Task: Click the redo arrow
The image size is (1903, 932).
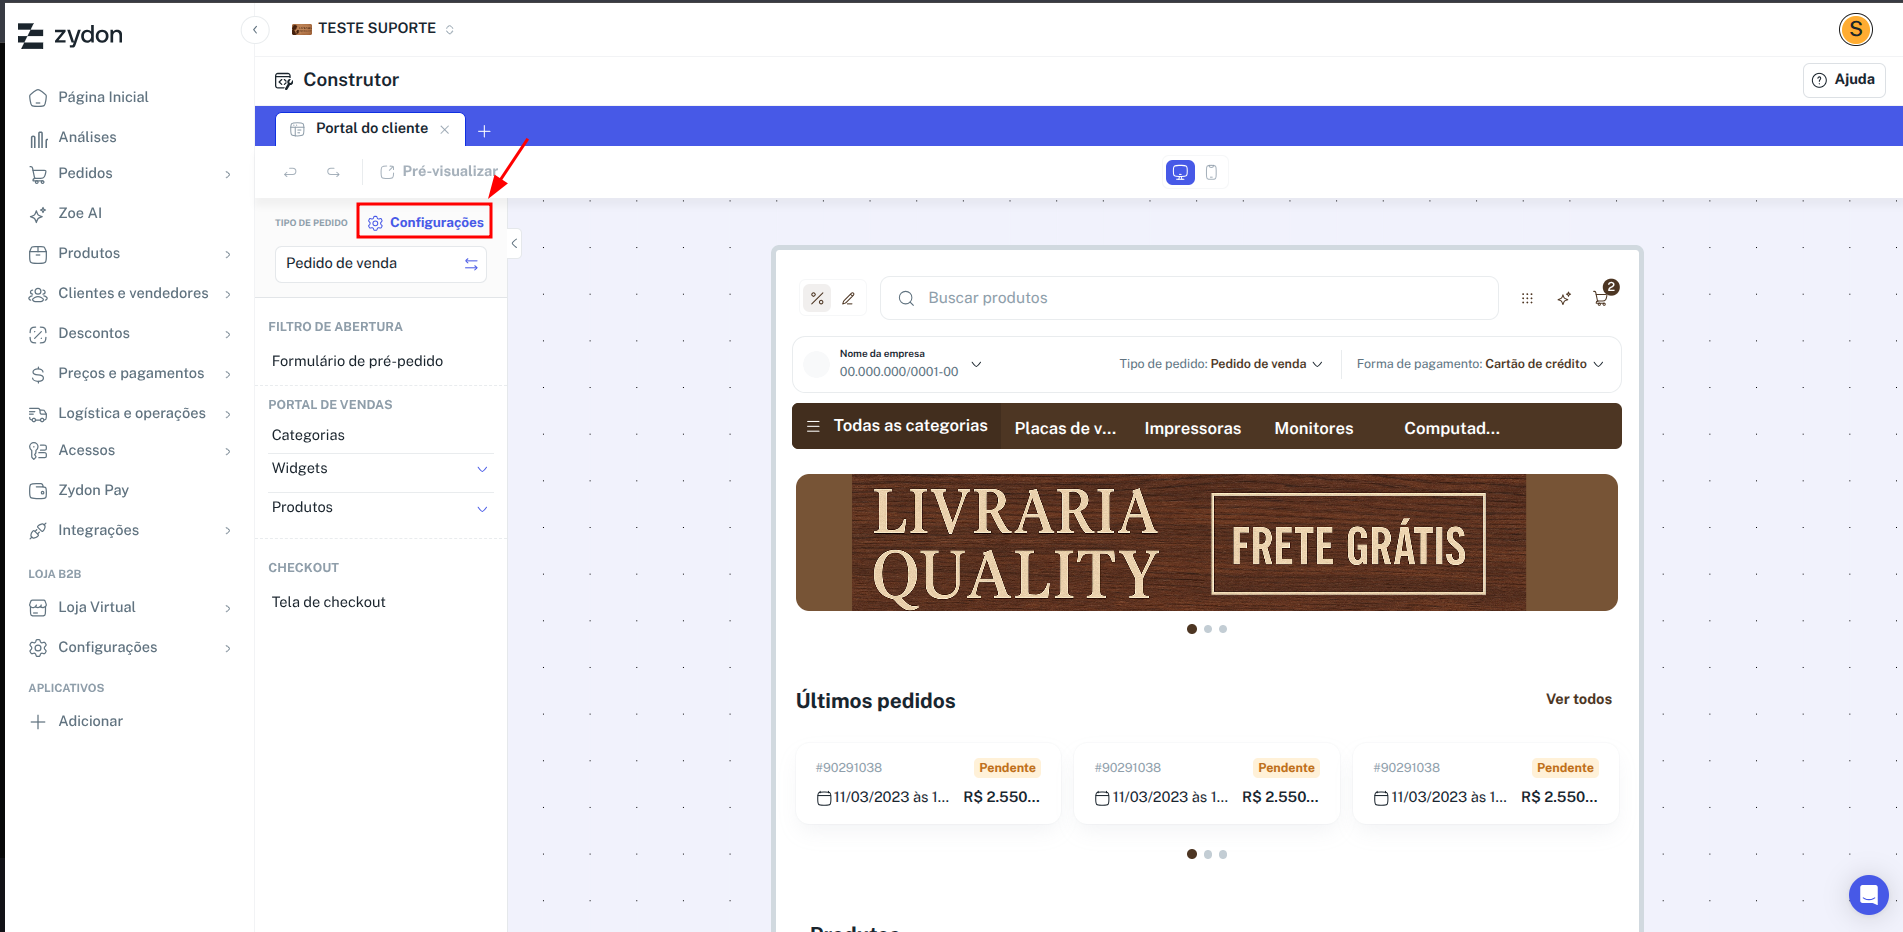Action: click(x=333, y=172)
